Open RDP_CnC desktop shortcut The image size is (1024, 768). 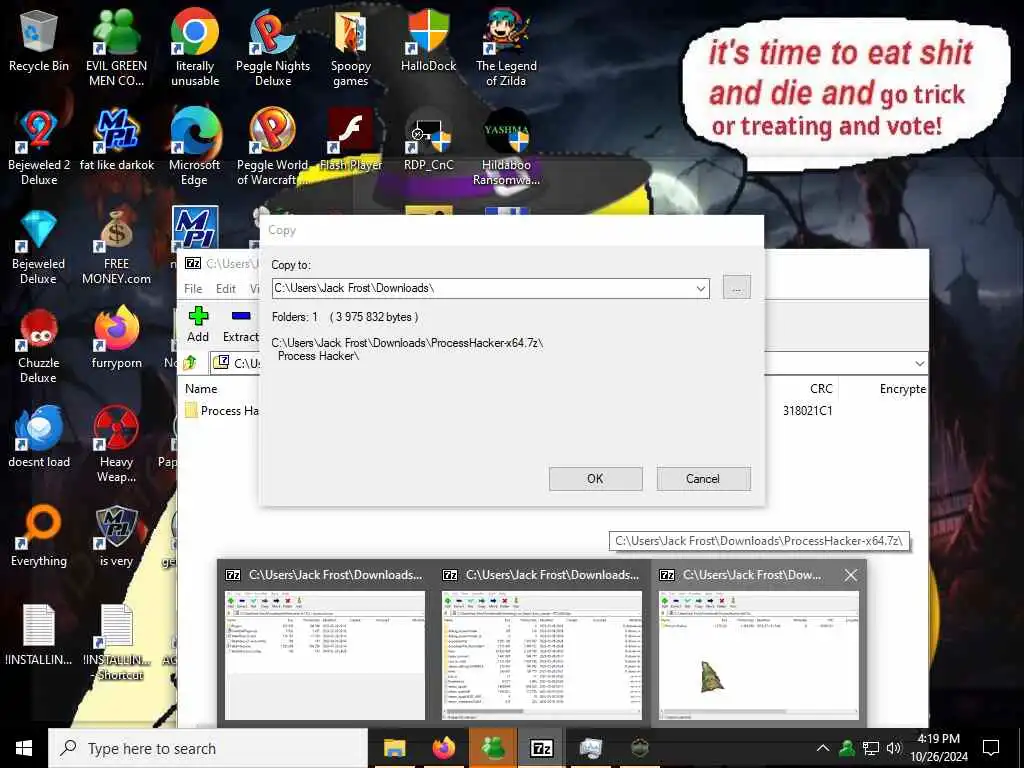[x=428, y=141]
